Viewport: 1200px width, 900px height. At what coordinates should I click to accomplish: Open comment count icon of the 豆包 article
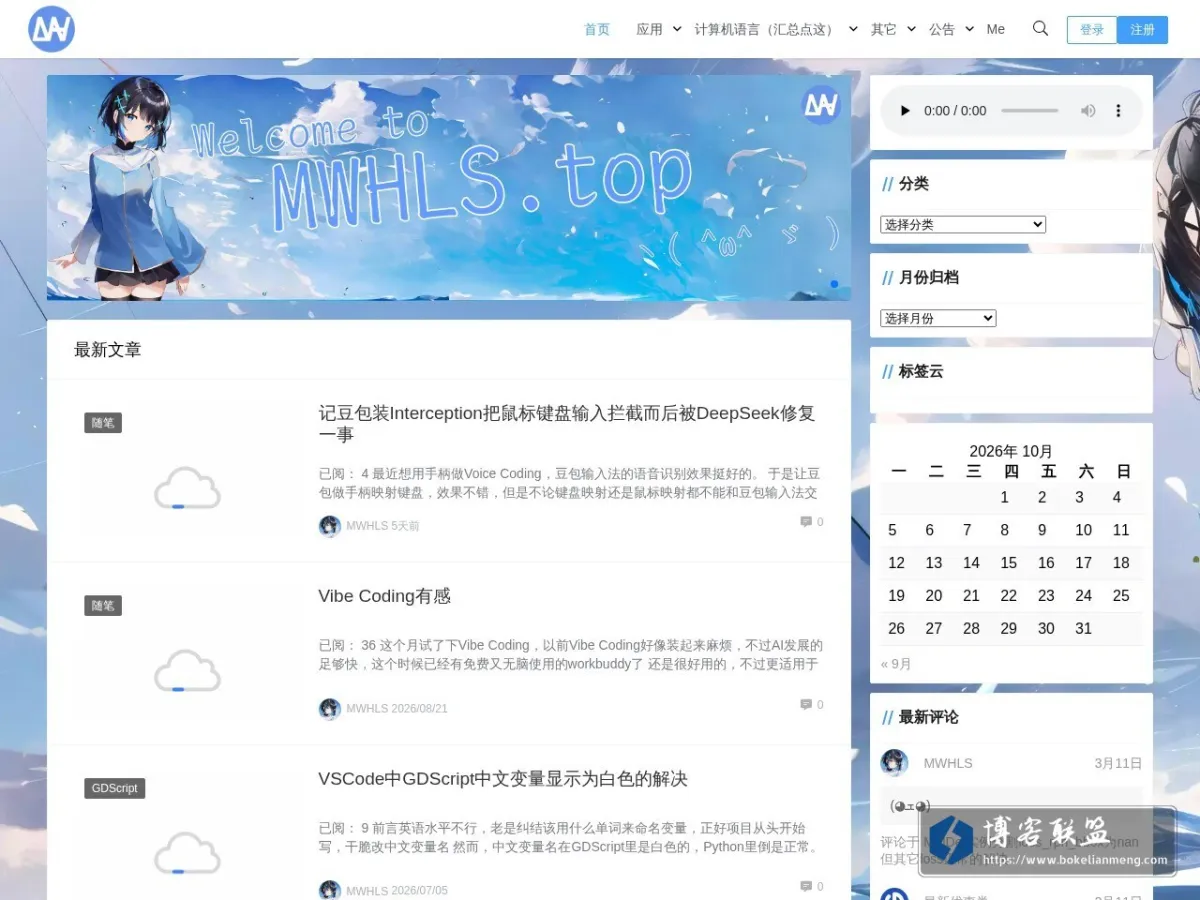click(x=806, y=522)
